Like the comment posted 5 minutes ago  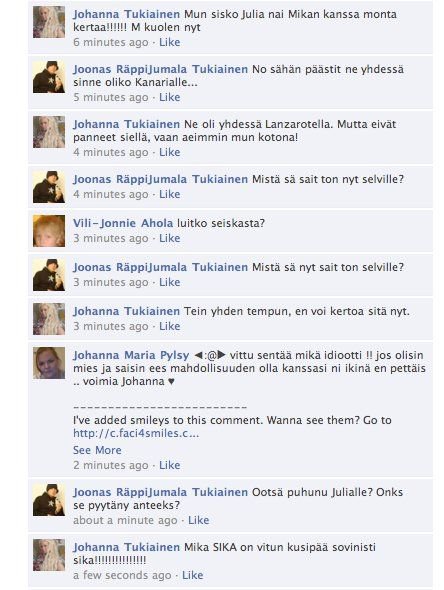[x=170, y=97]
